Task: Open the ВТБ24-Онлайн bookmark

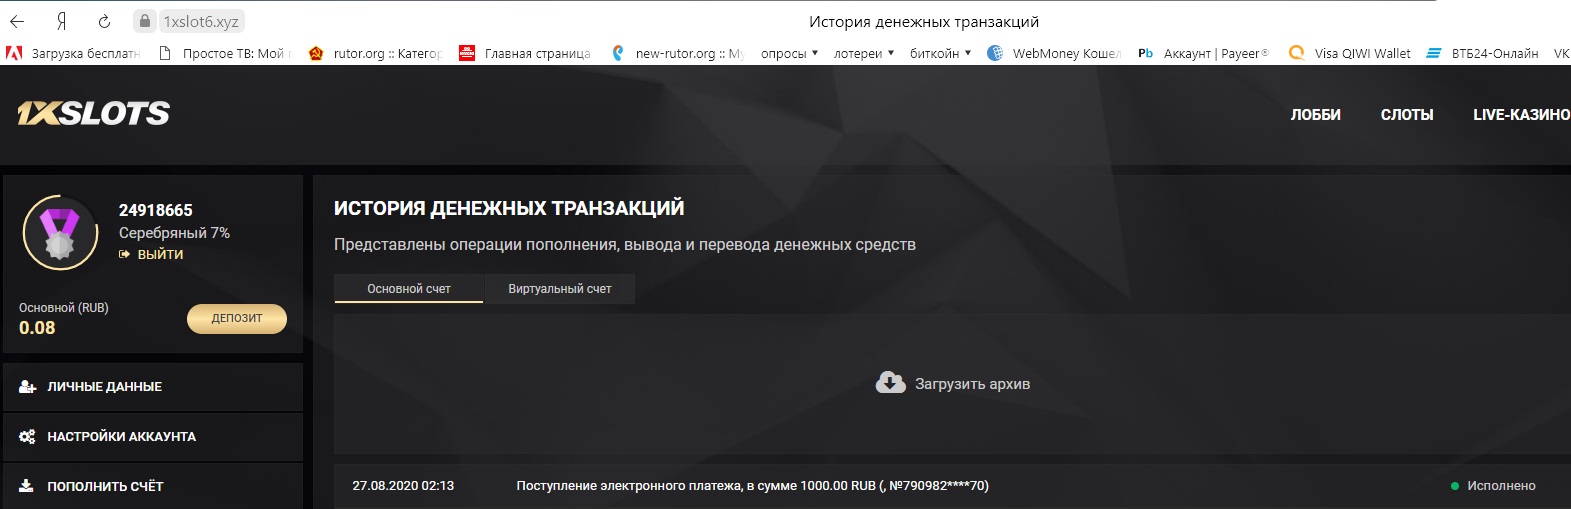Action: pos(1482,53)
